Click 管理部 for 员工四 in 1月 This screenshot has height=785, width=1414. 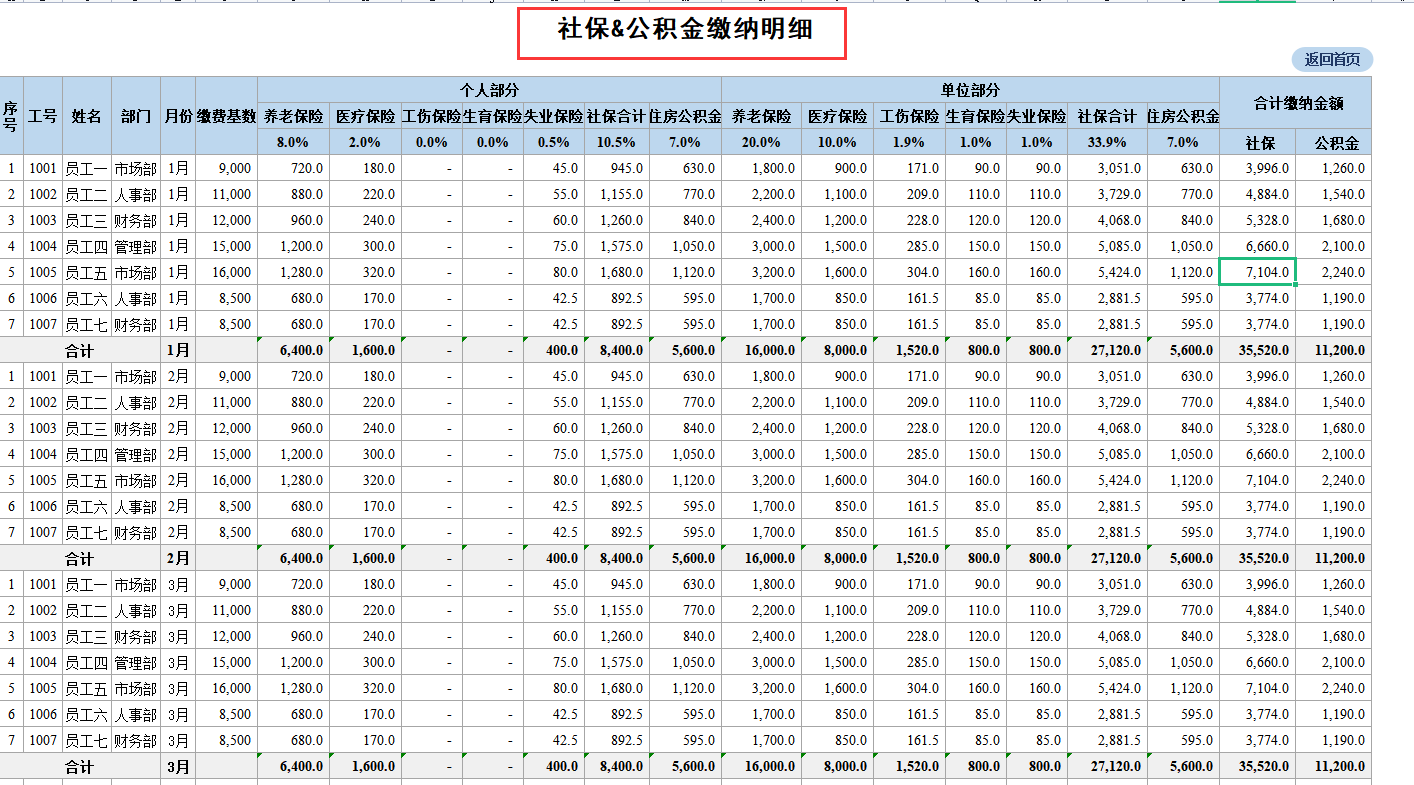pyautogui.click(x=136, y=246)
